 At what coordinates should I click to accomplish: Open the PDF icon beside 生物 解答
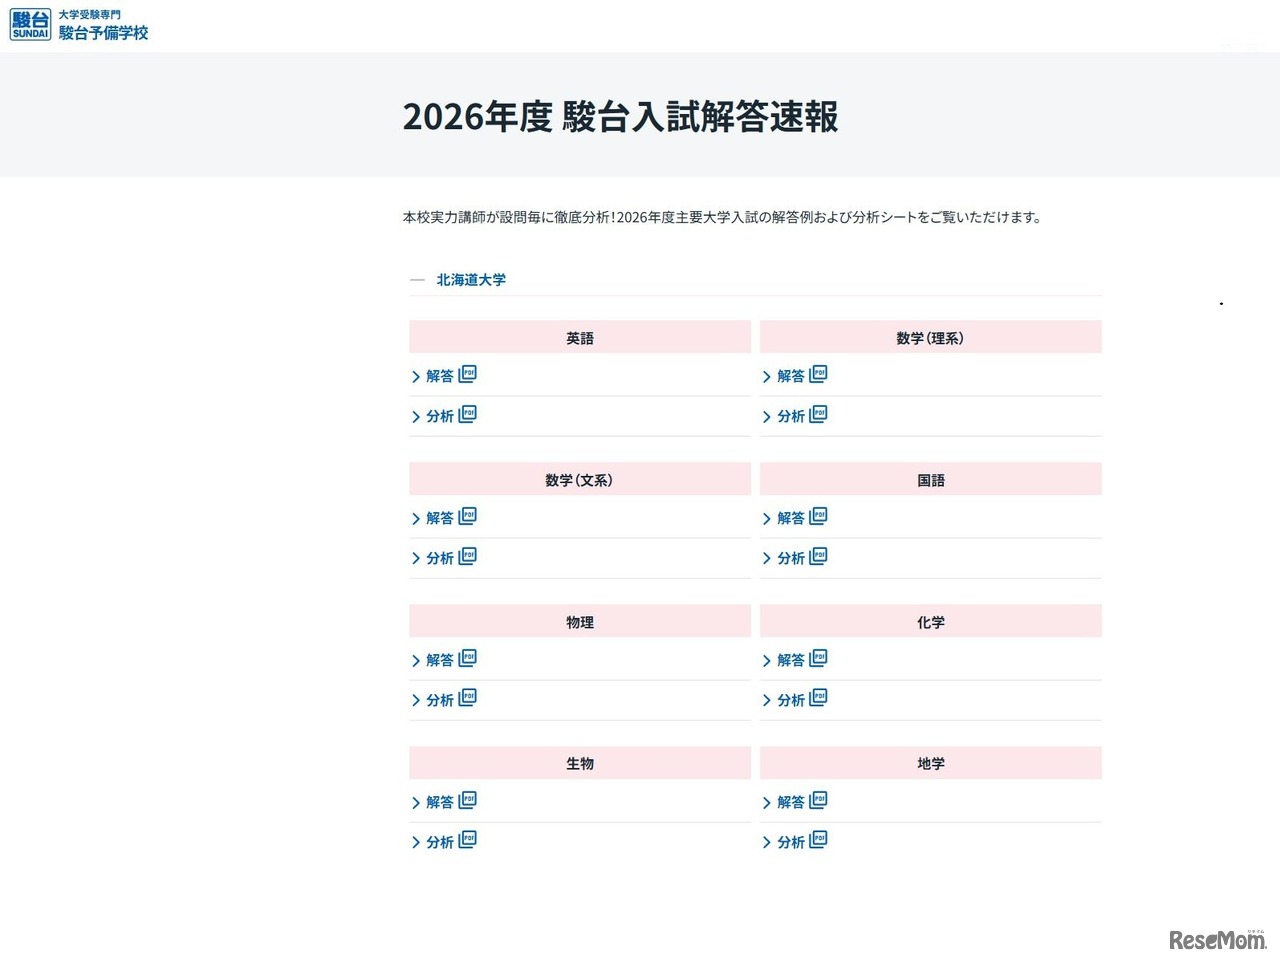pos(469,800)
